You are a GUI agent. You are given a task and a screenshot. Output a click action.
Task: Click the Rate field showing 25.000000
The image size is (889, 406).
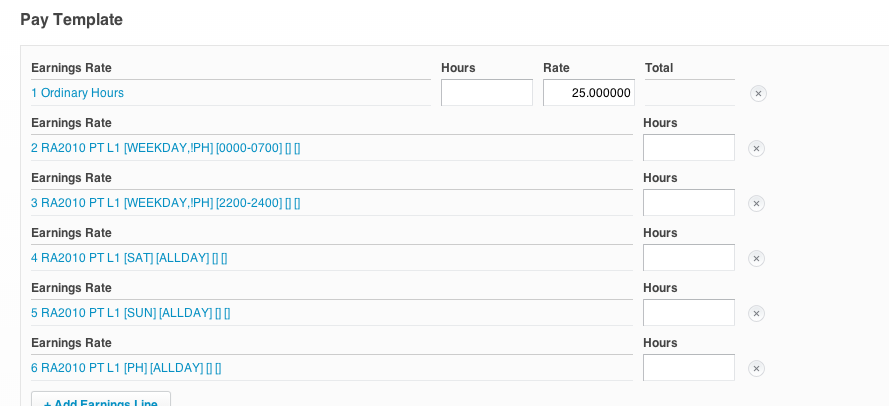pos(588,93)
